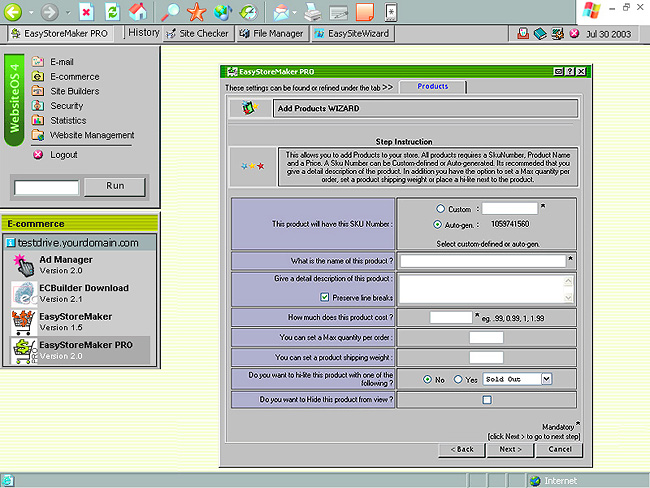Click the History clock icon in toolbar
The height and width of the screenshot is (488, 650).
(x=249, y=12)
